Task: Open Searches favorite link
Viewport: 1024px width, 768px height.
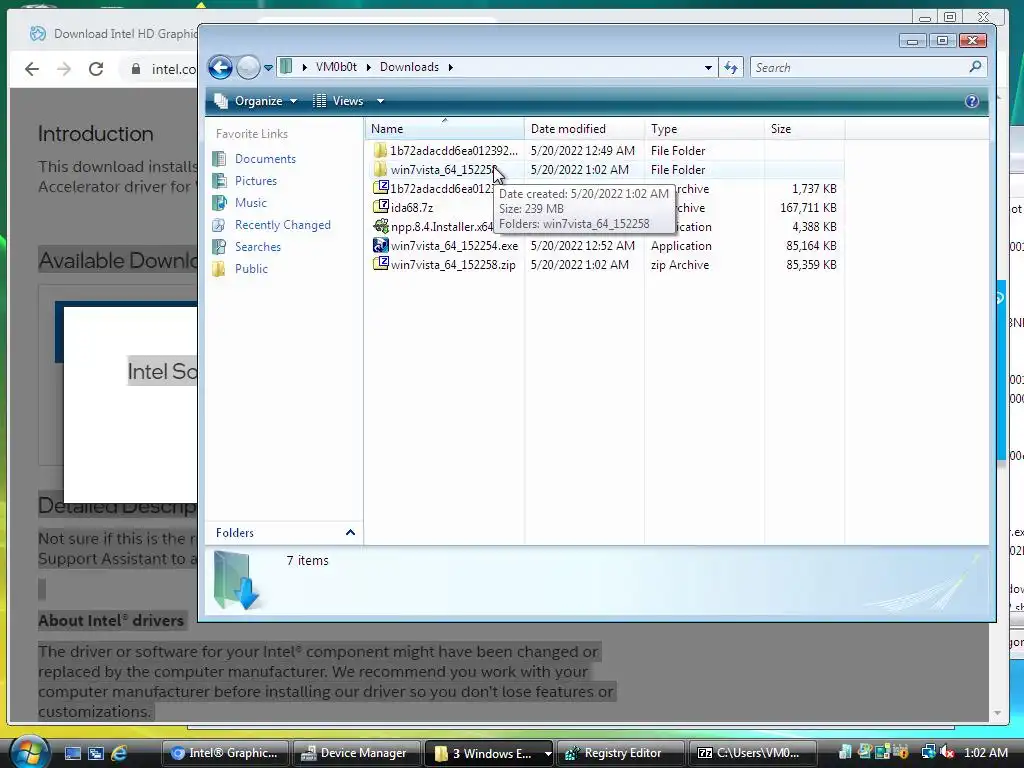Action: [257, 247]
